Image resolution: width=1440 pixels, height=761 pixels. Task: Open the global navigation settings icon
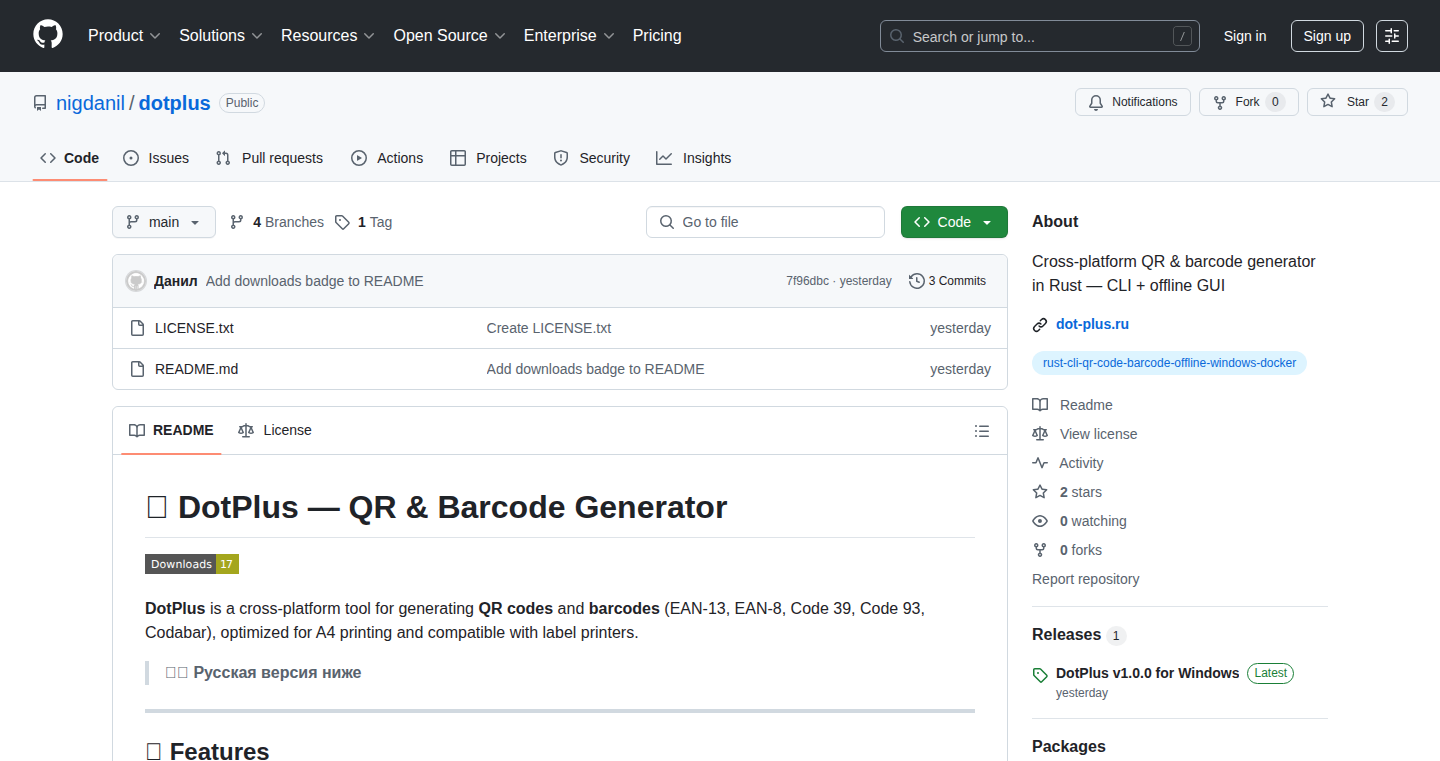click(1391, 36)
